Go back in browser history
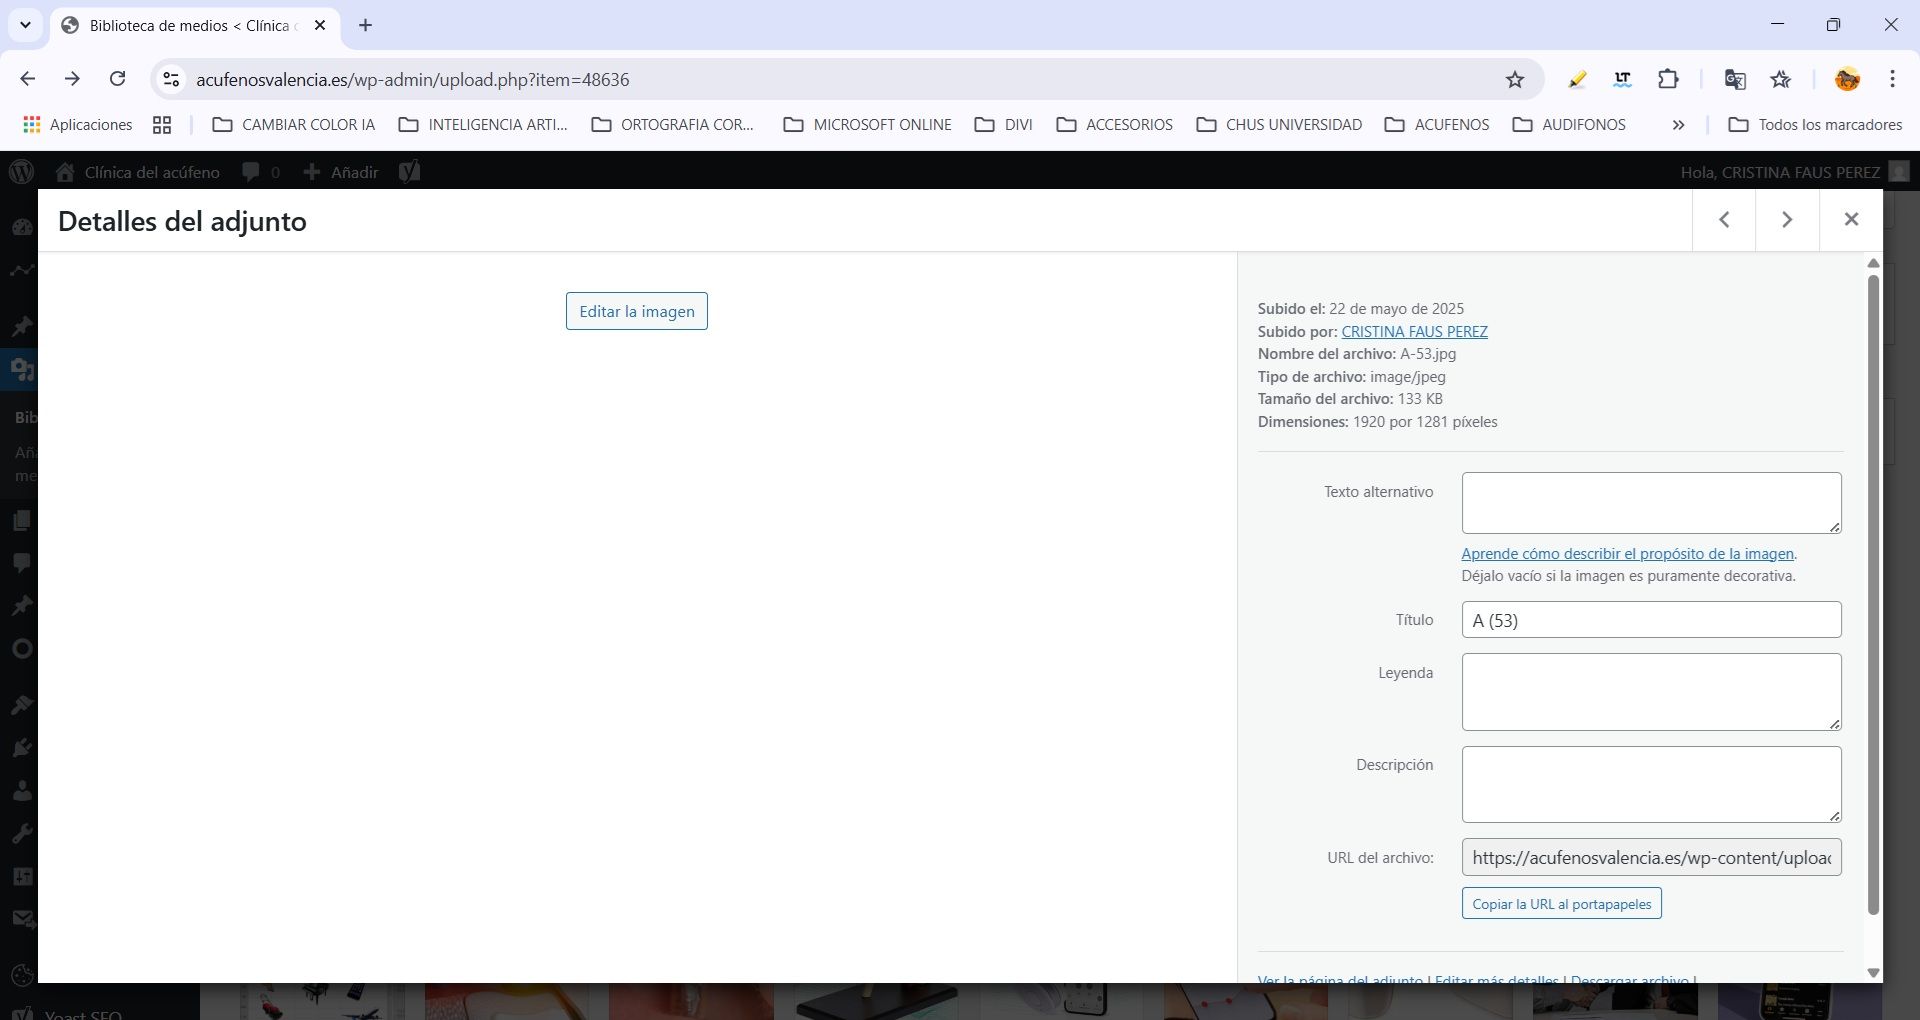 click(28, 79)
